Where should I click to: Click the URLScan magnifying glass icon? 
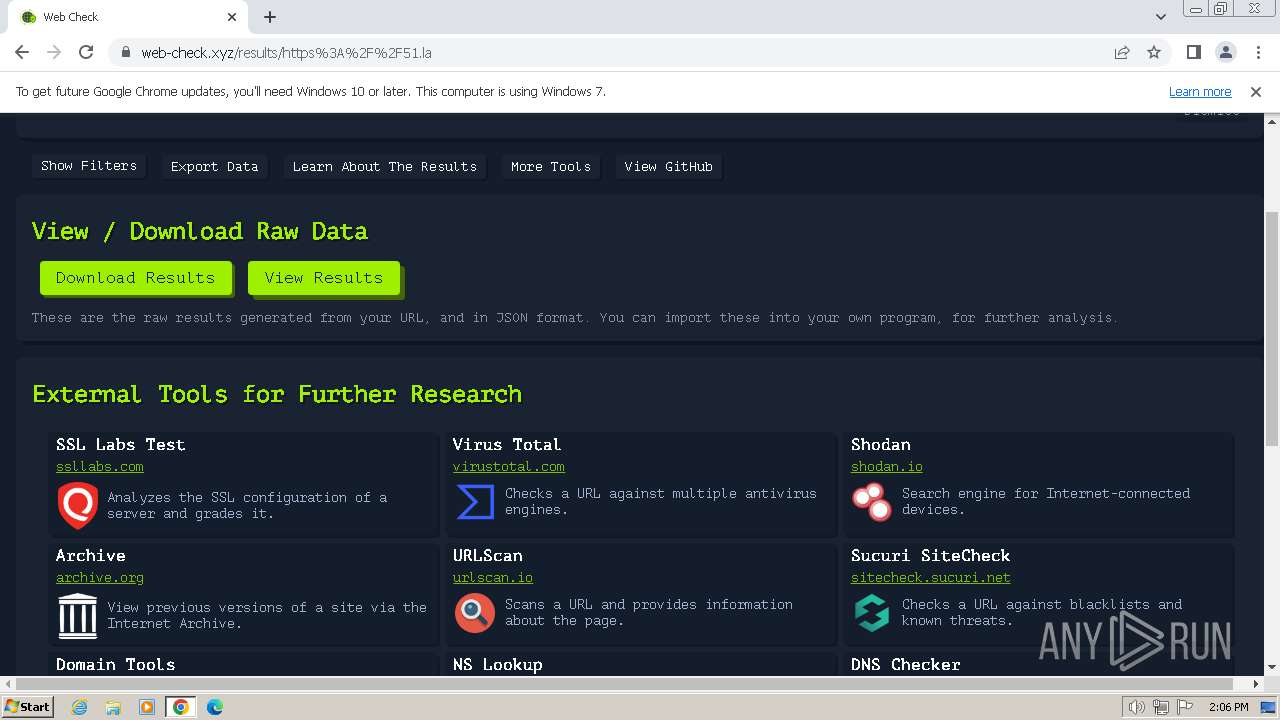point(474,612)
